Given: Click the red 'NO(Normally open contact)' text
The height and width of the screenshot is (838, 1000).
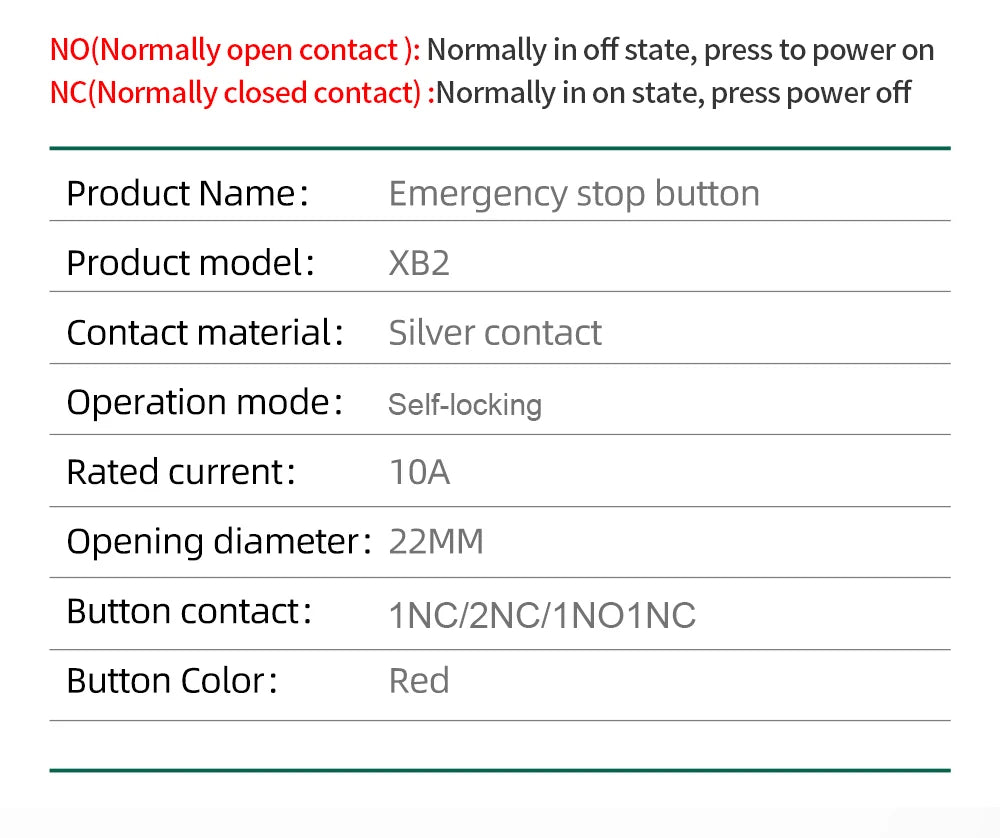Looking at the screenshot, I should tap(235, 50).
